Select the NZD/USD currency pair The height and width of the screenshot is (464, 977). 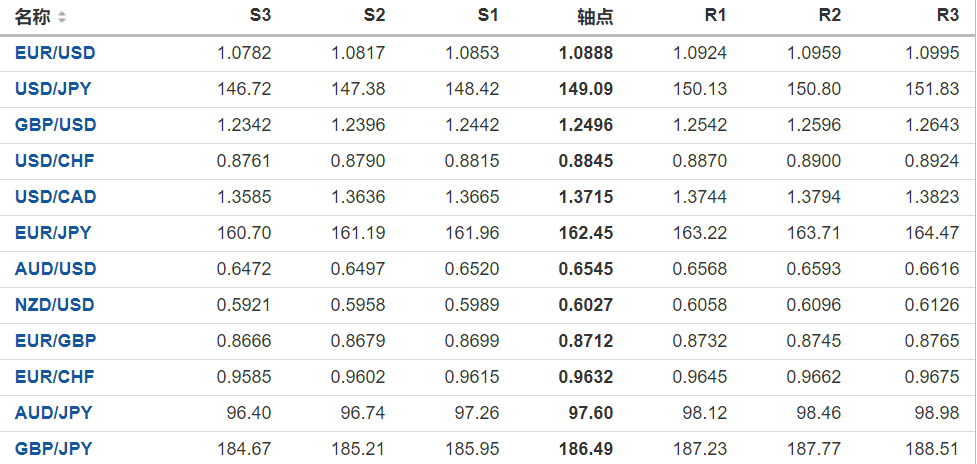(55, 305)
